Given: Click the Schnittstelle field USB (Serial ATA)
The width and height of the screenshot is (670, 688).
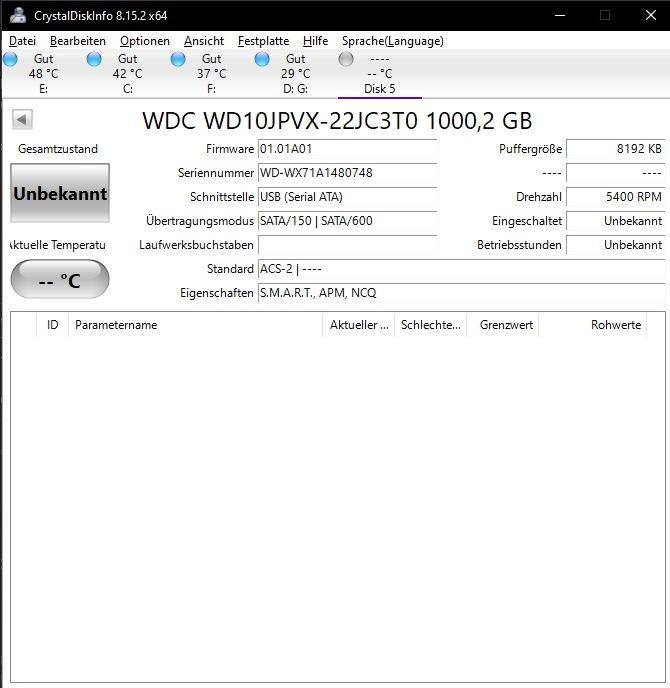Looking at the screenshot, I should [x=348, y=197].
